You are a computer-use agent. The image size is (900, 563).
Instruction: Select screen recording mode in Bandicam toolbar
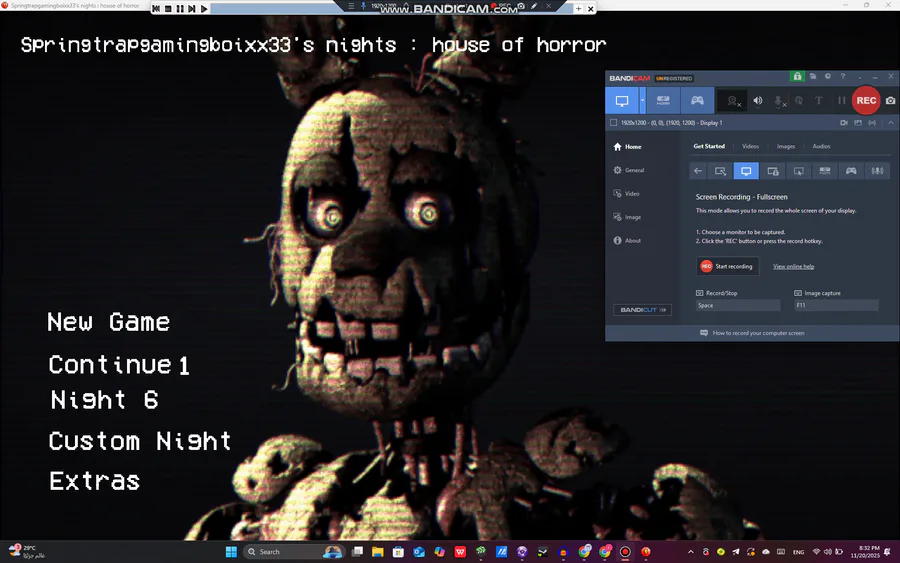tap(622, 100)
